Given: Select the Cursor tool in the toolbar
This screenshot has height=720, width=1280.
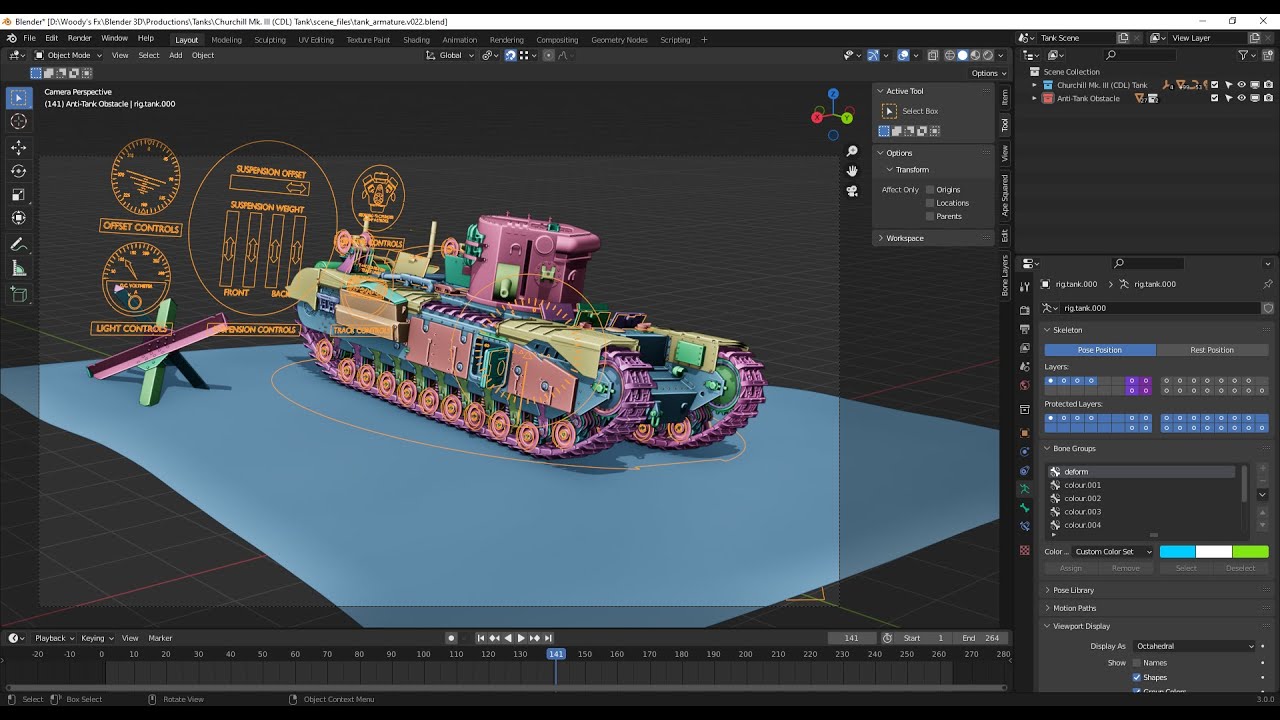Looking at the screenshot, I should point(18,121).
